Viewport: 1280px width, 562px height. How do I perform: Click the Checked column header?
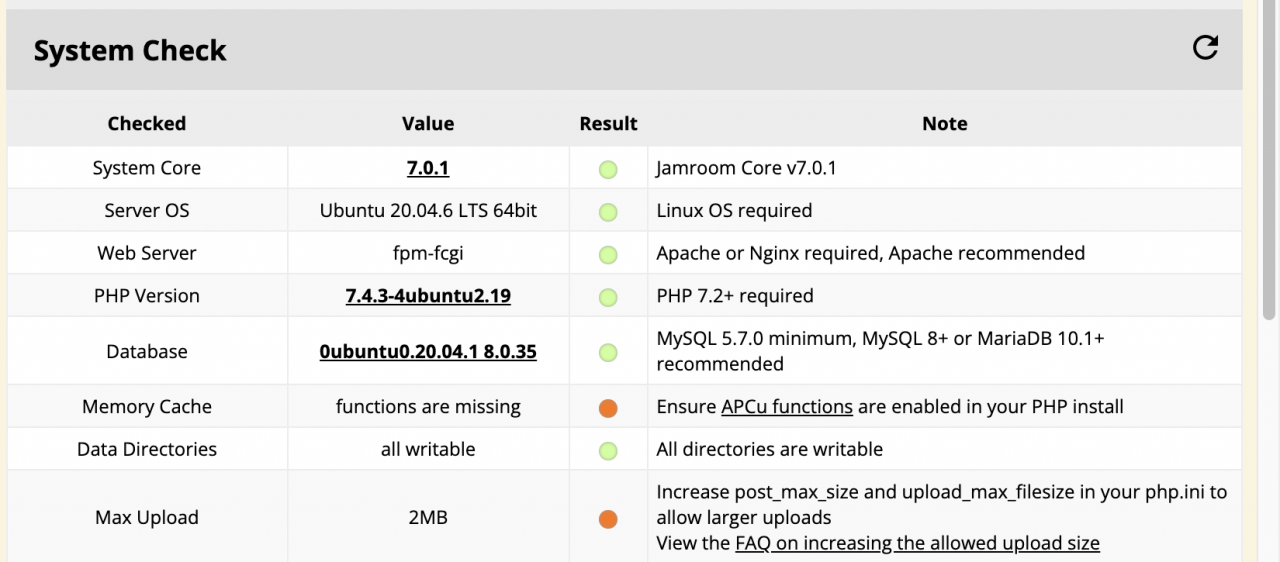click(x=147, y=124)
